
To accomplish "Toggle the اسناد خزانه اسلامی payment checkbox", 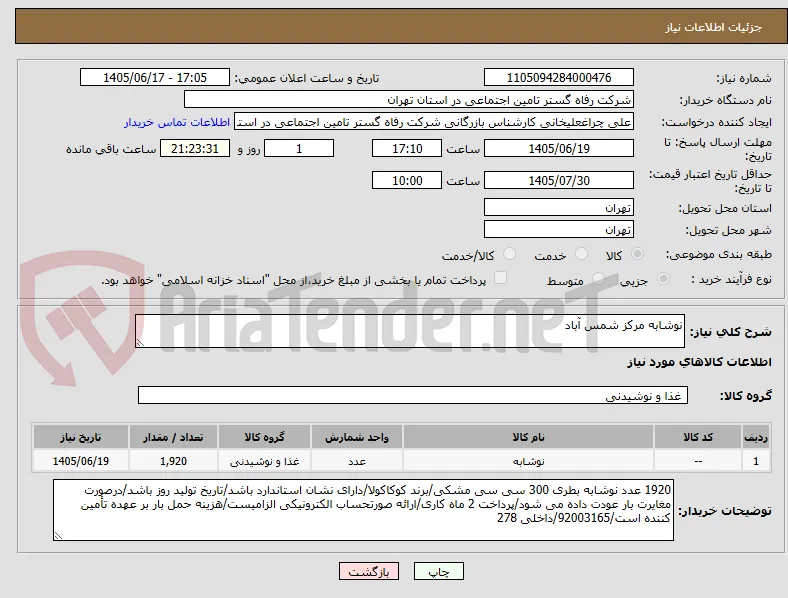I will [x=501, y=278].
